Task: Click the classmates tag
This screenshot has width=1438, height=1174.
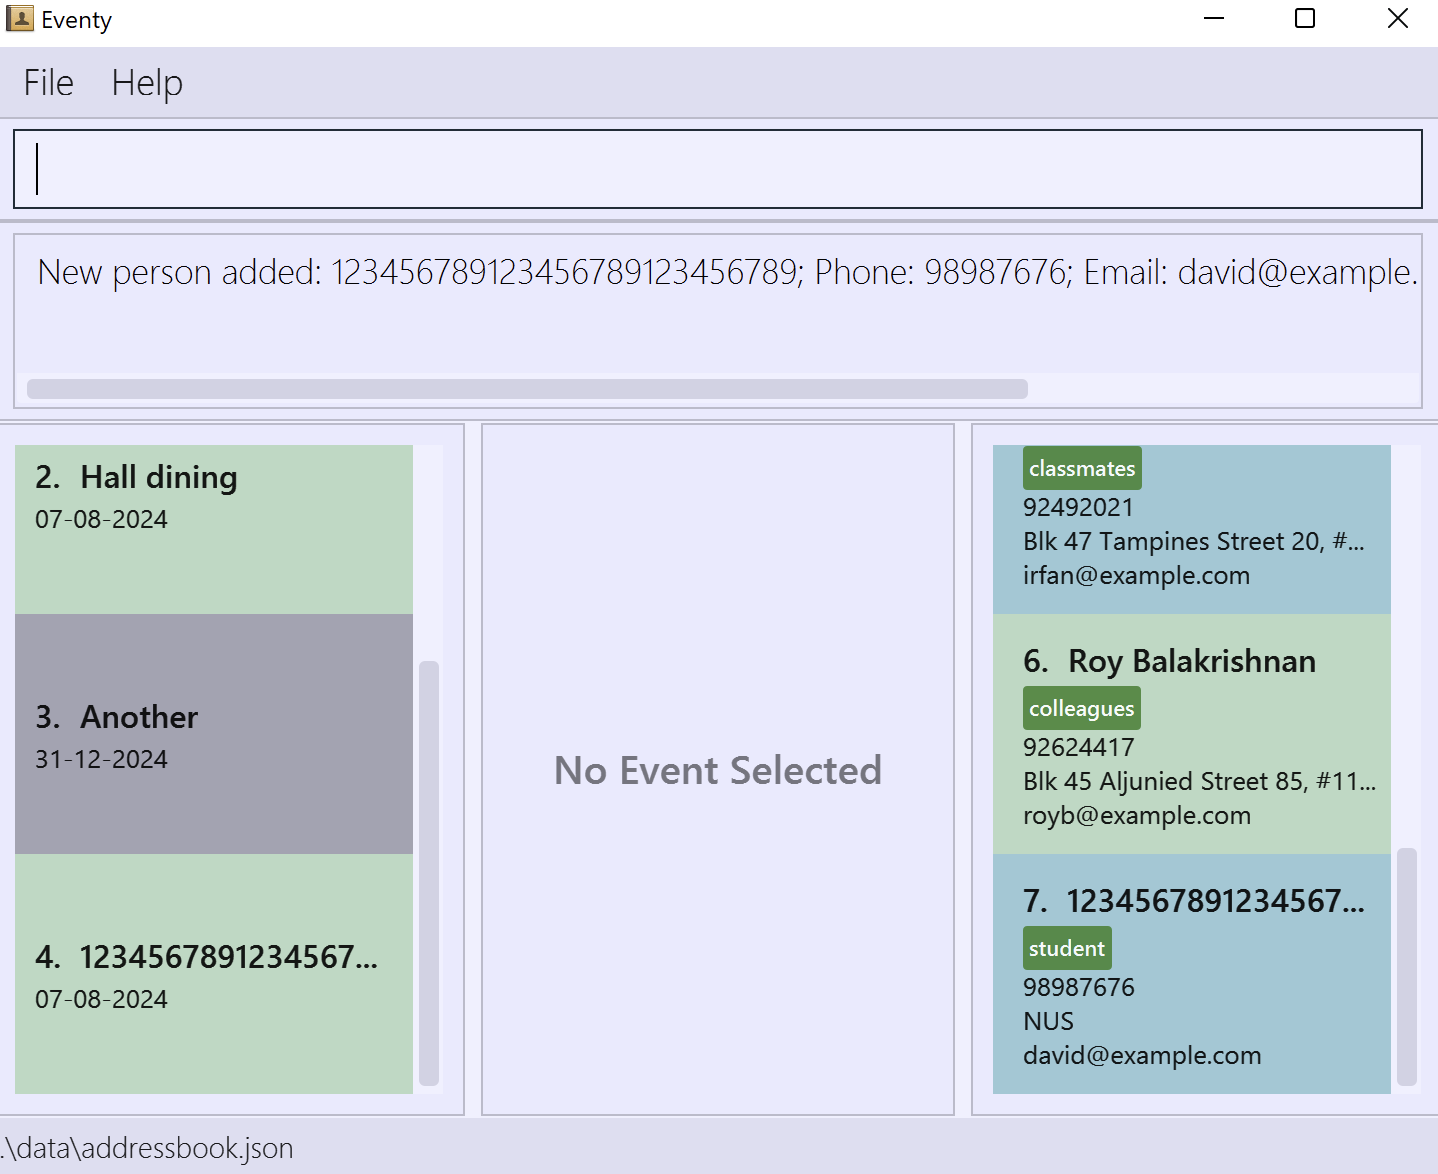Action: pos(1082,469)
